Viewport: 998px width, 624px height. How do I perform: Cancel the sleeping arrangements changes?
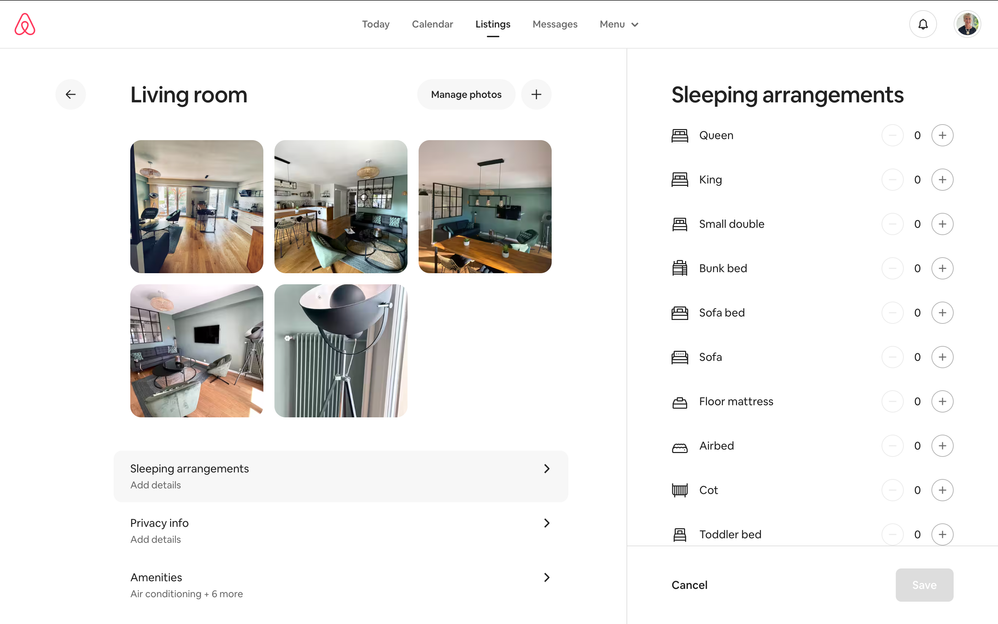(689, 585)
